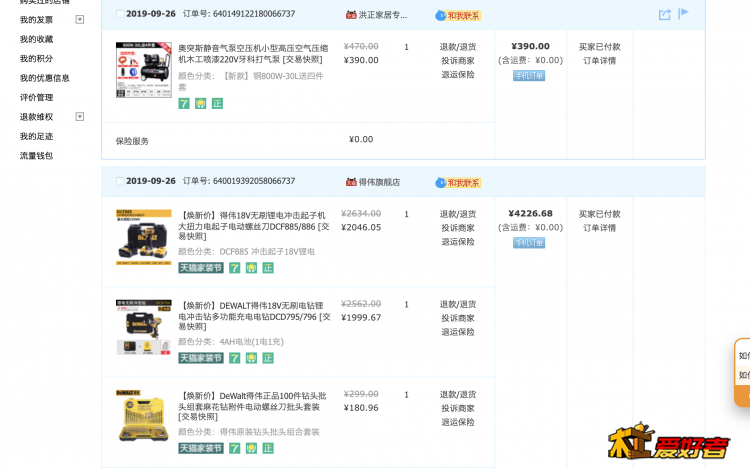Click the 正 badge on air compressor item
750x469 pixels.
(217, 103)
